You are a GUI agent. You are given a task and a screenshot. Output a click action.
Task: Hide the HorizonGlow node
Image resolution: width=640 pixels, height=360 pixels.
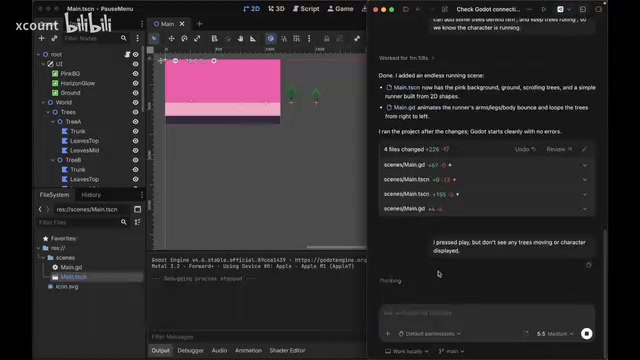click(x=136, y=83)
